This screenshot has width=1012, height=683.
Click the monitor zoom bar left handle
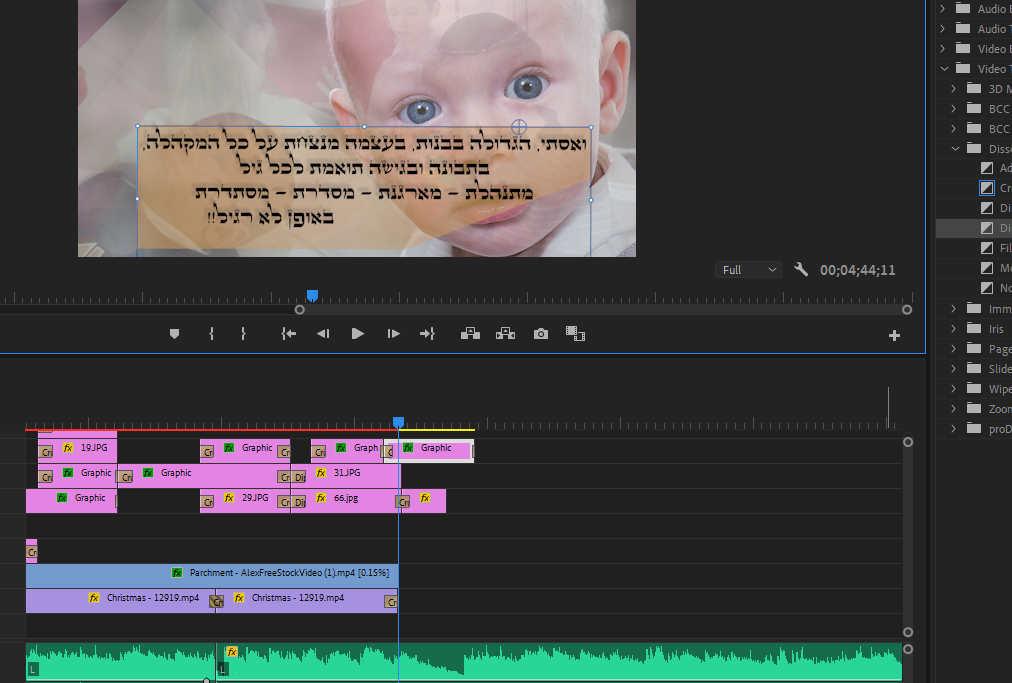pyautogui.click(x=299, y=310)
